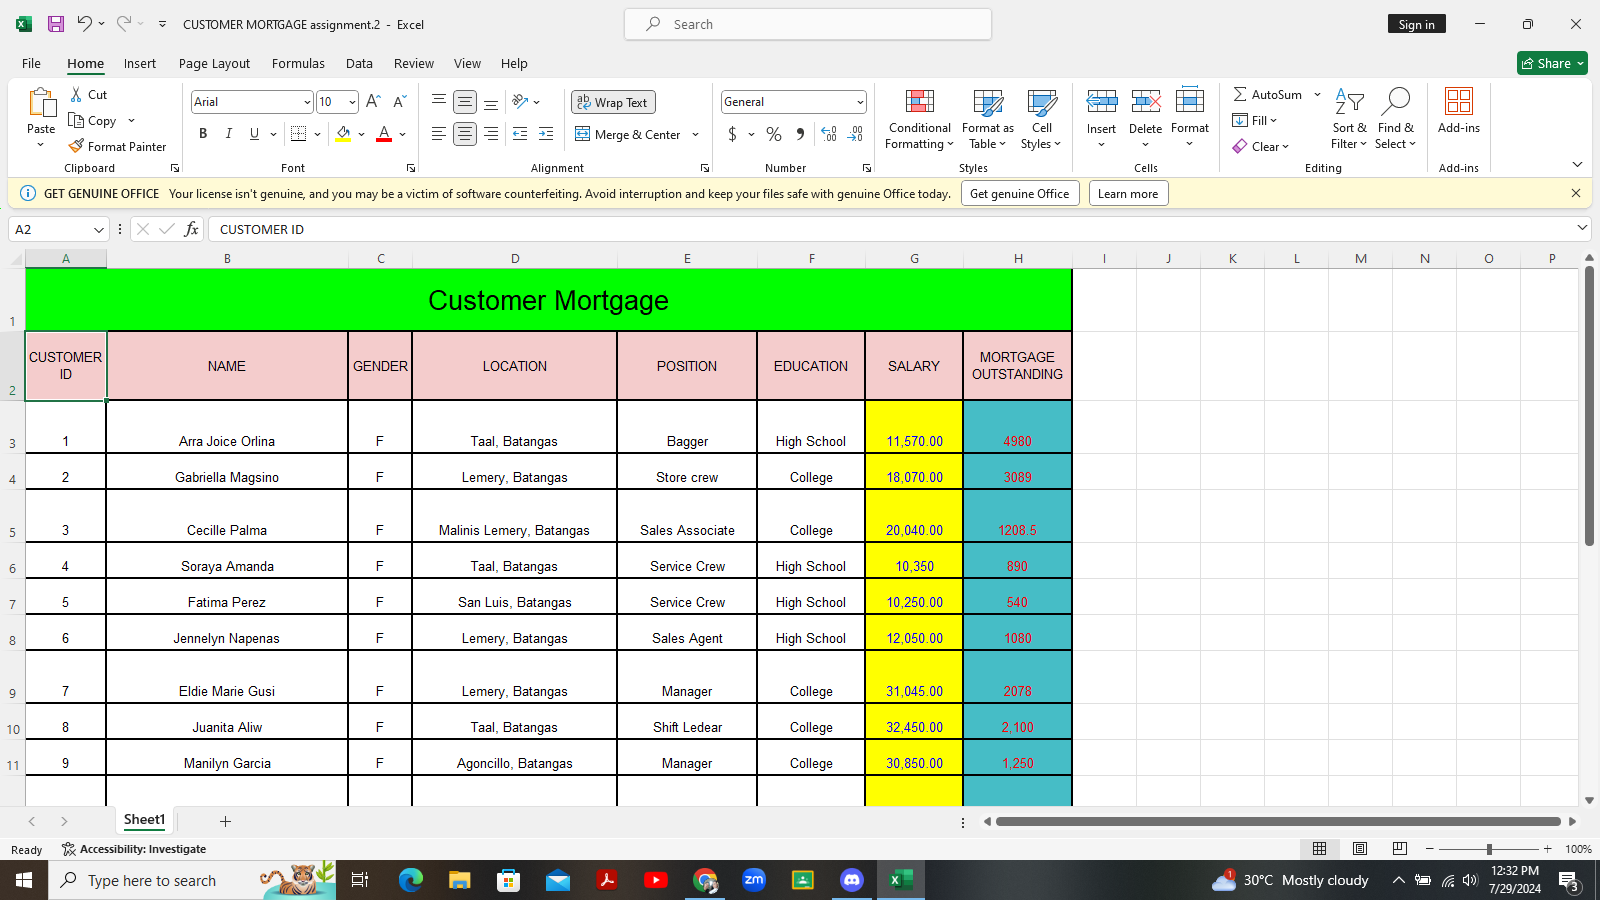The image size is (1600, 900).
Task: Launch Google Chrome from the taskbar
Action: pyautogui.click(x=705, y=880)
